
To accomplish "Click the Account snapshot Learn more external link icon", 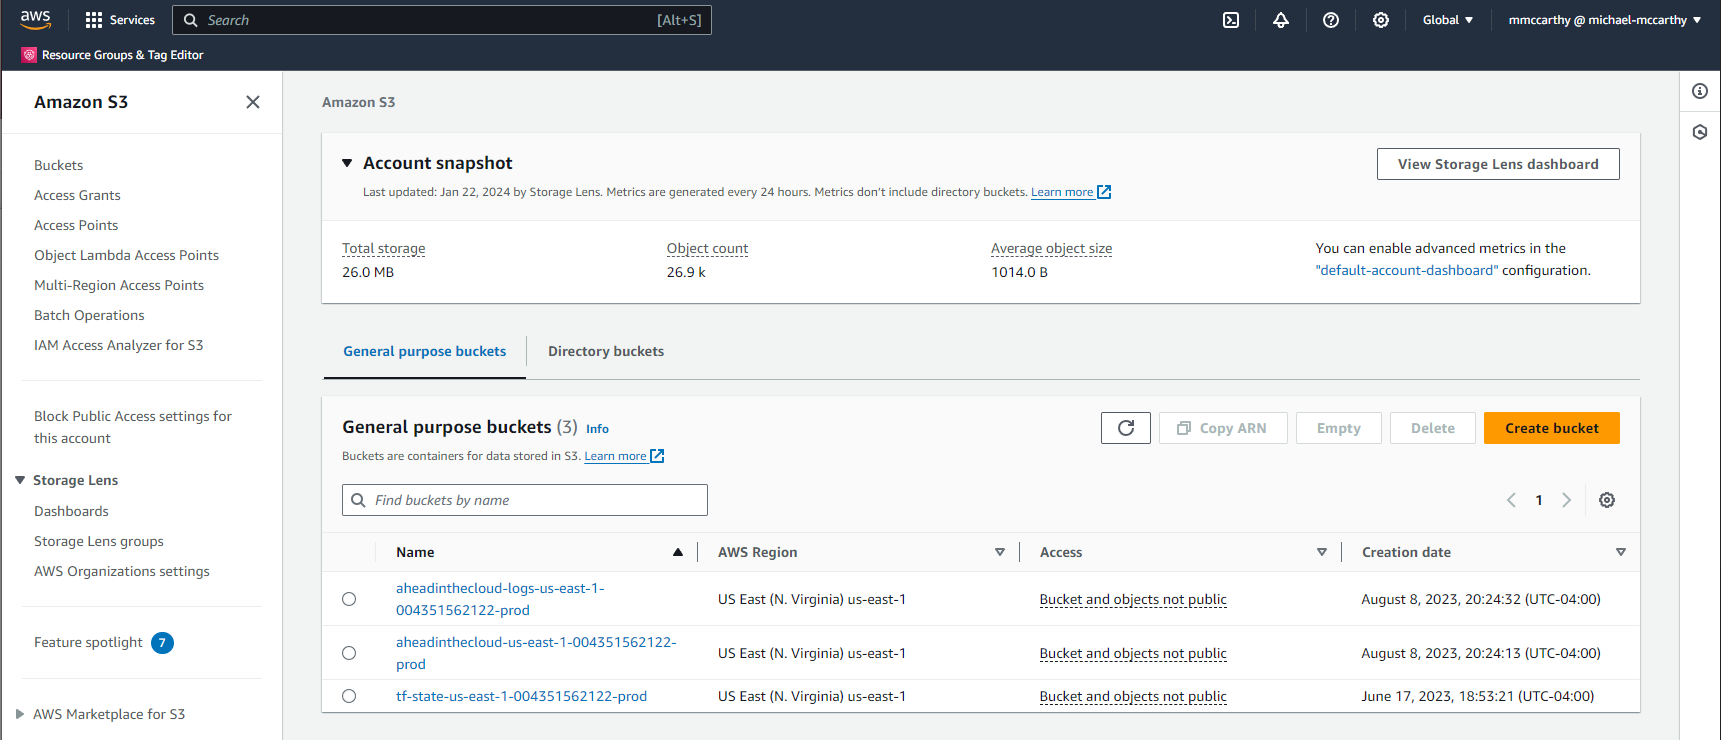I will (x=1104, y=192).
